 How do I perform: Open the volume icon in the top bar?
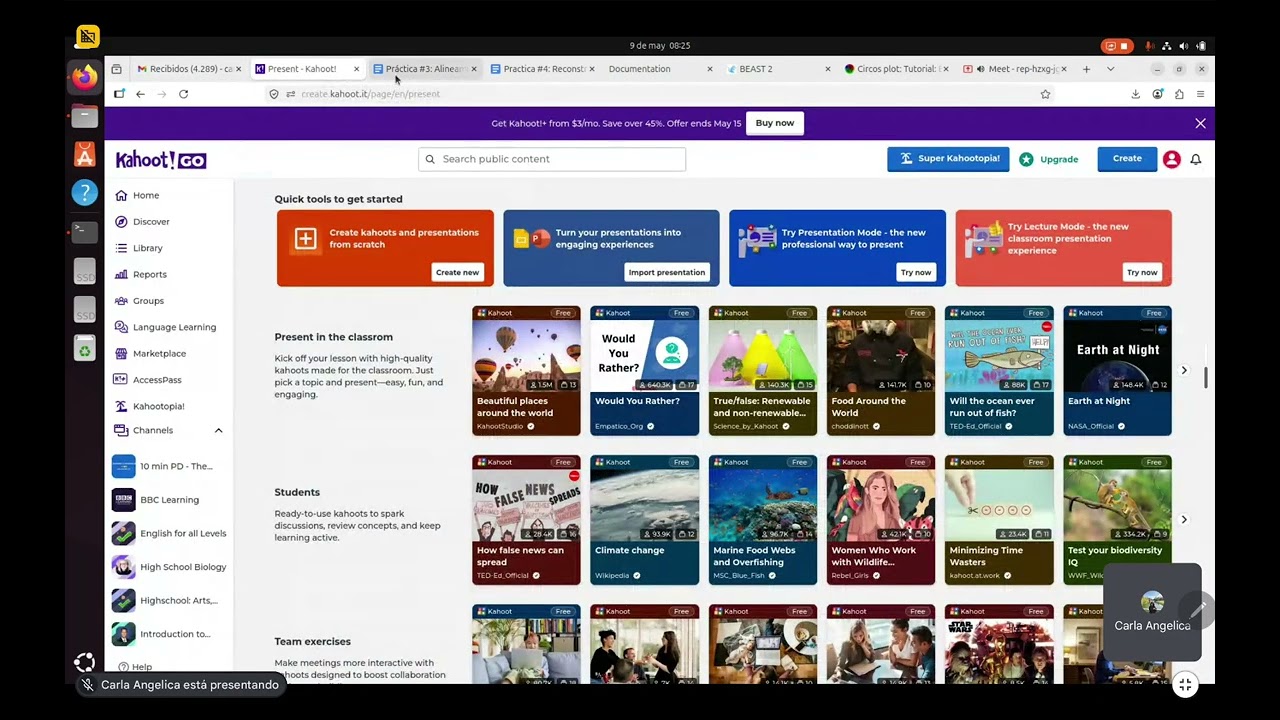[x=1183, y=46]
